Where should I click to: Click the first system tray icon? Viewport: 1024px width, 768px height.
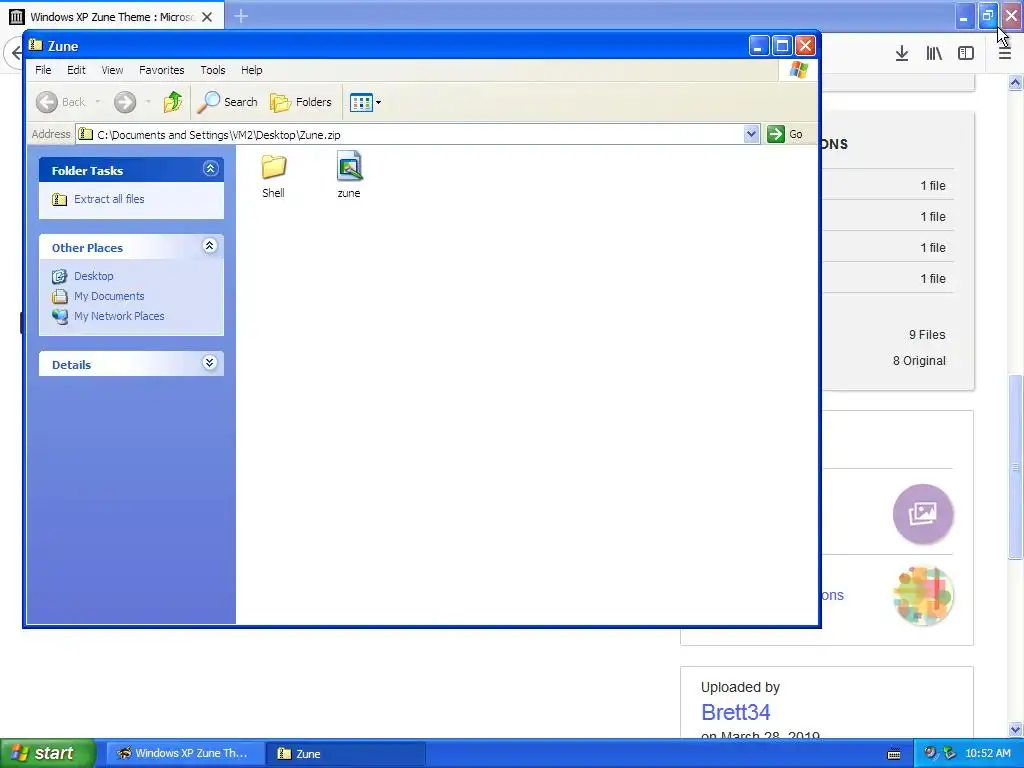coord(930,753)
